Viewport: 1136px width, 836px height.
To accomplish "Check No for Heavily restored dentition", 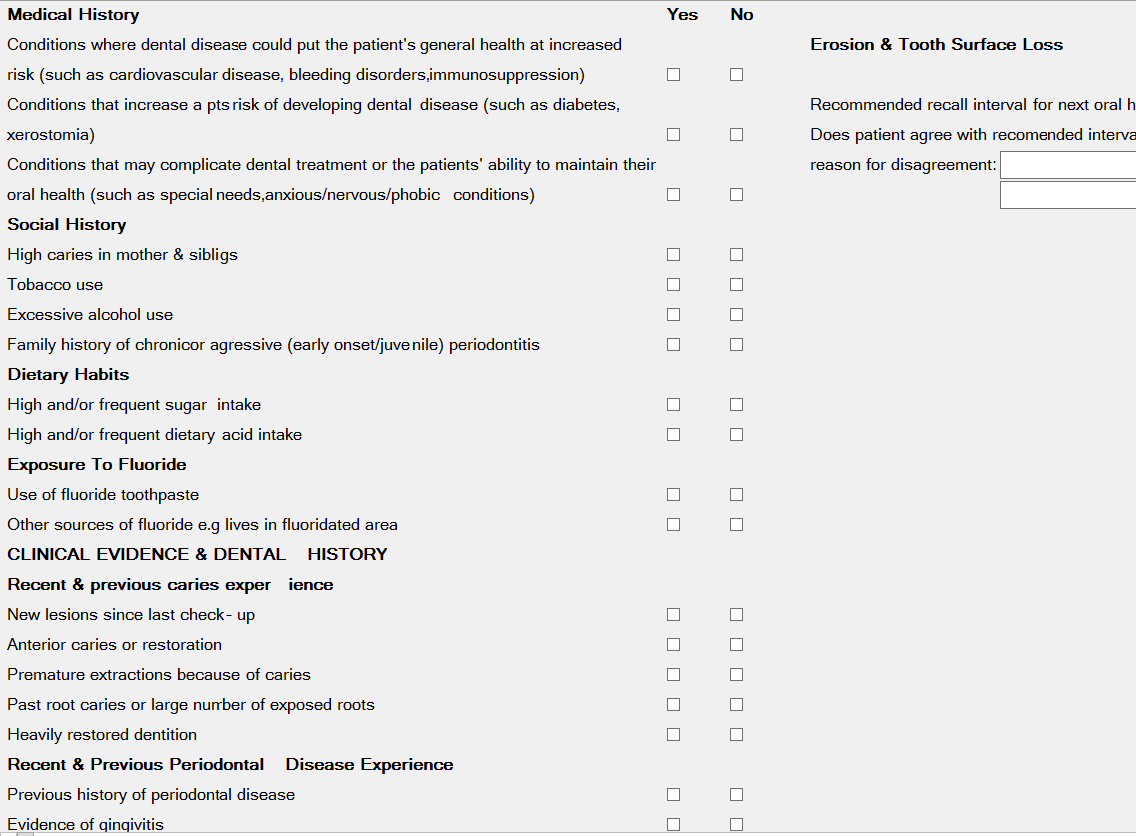I will point(737,735).
